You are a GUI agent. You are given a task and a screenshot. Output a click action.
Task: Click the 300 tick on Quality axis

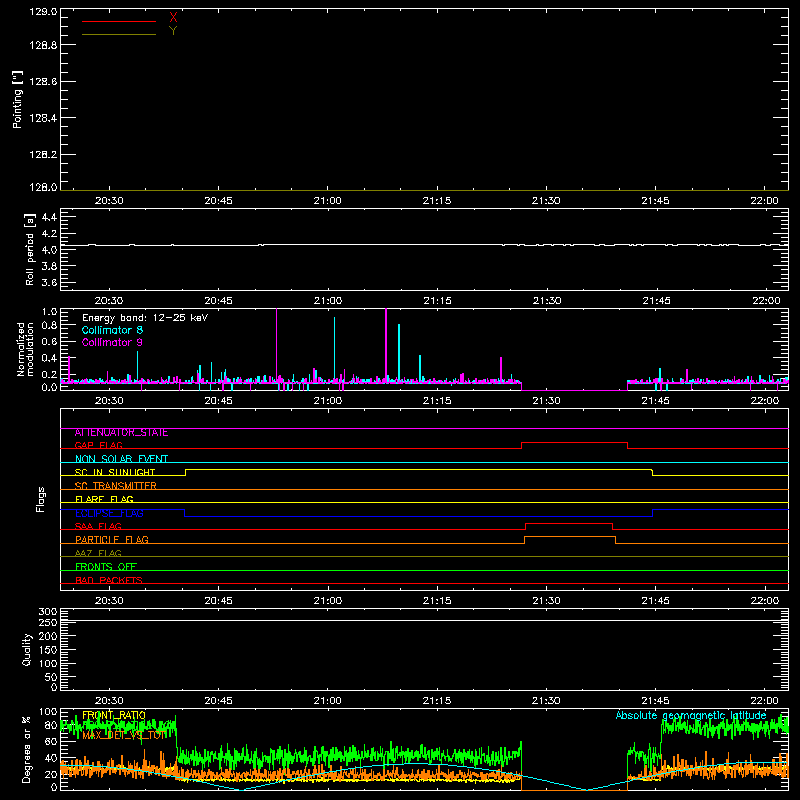(47, 611)
